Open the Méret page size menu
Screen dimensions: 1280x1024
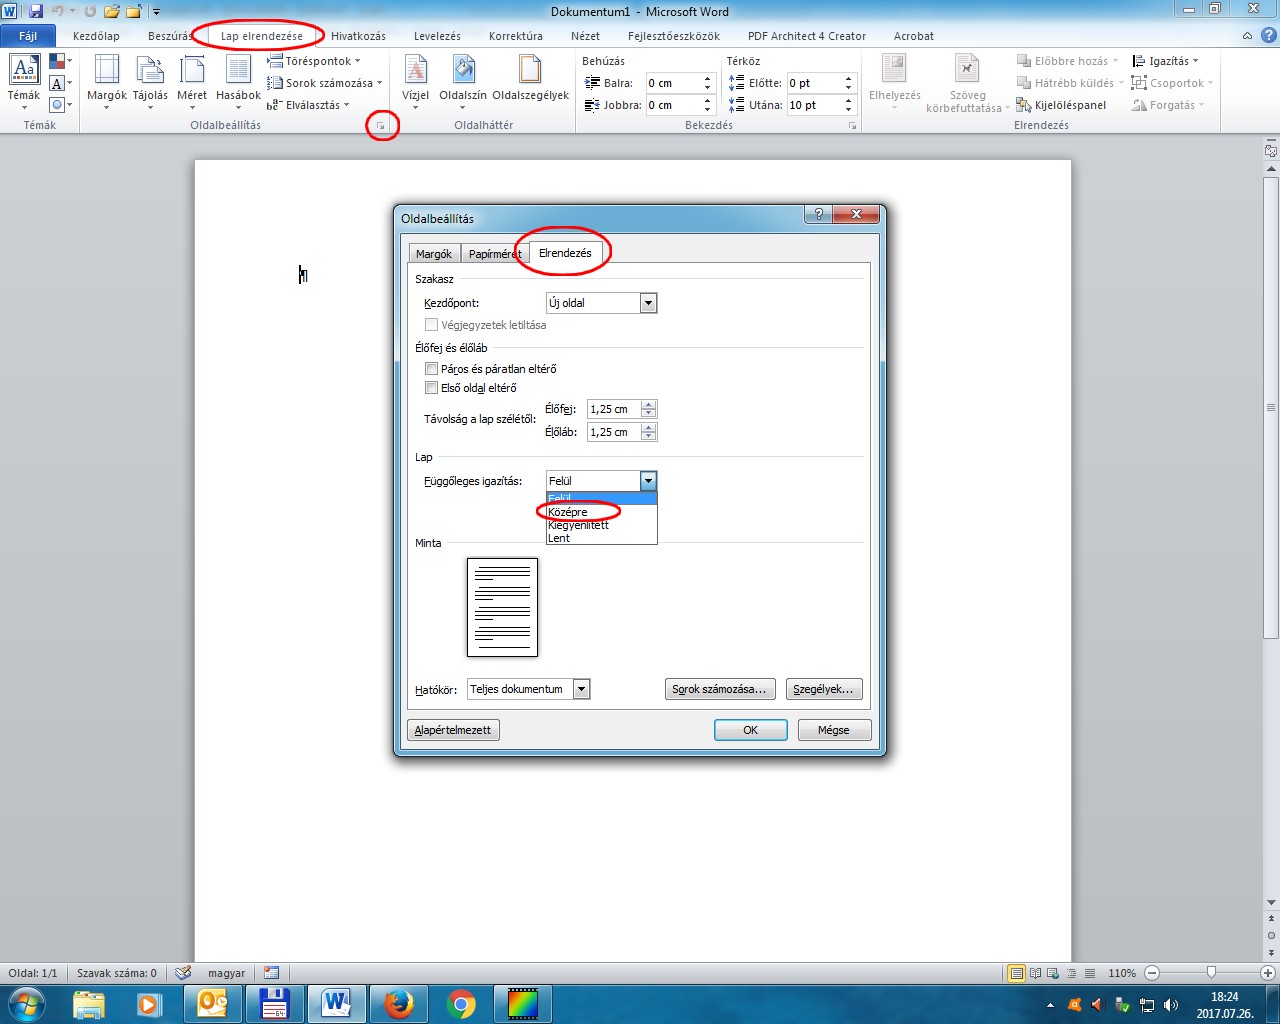click(192, 81)
